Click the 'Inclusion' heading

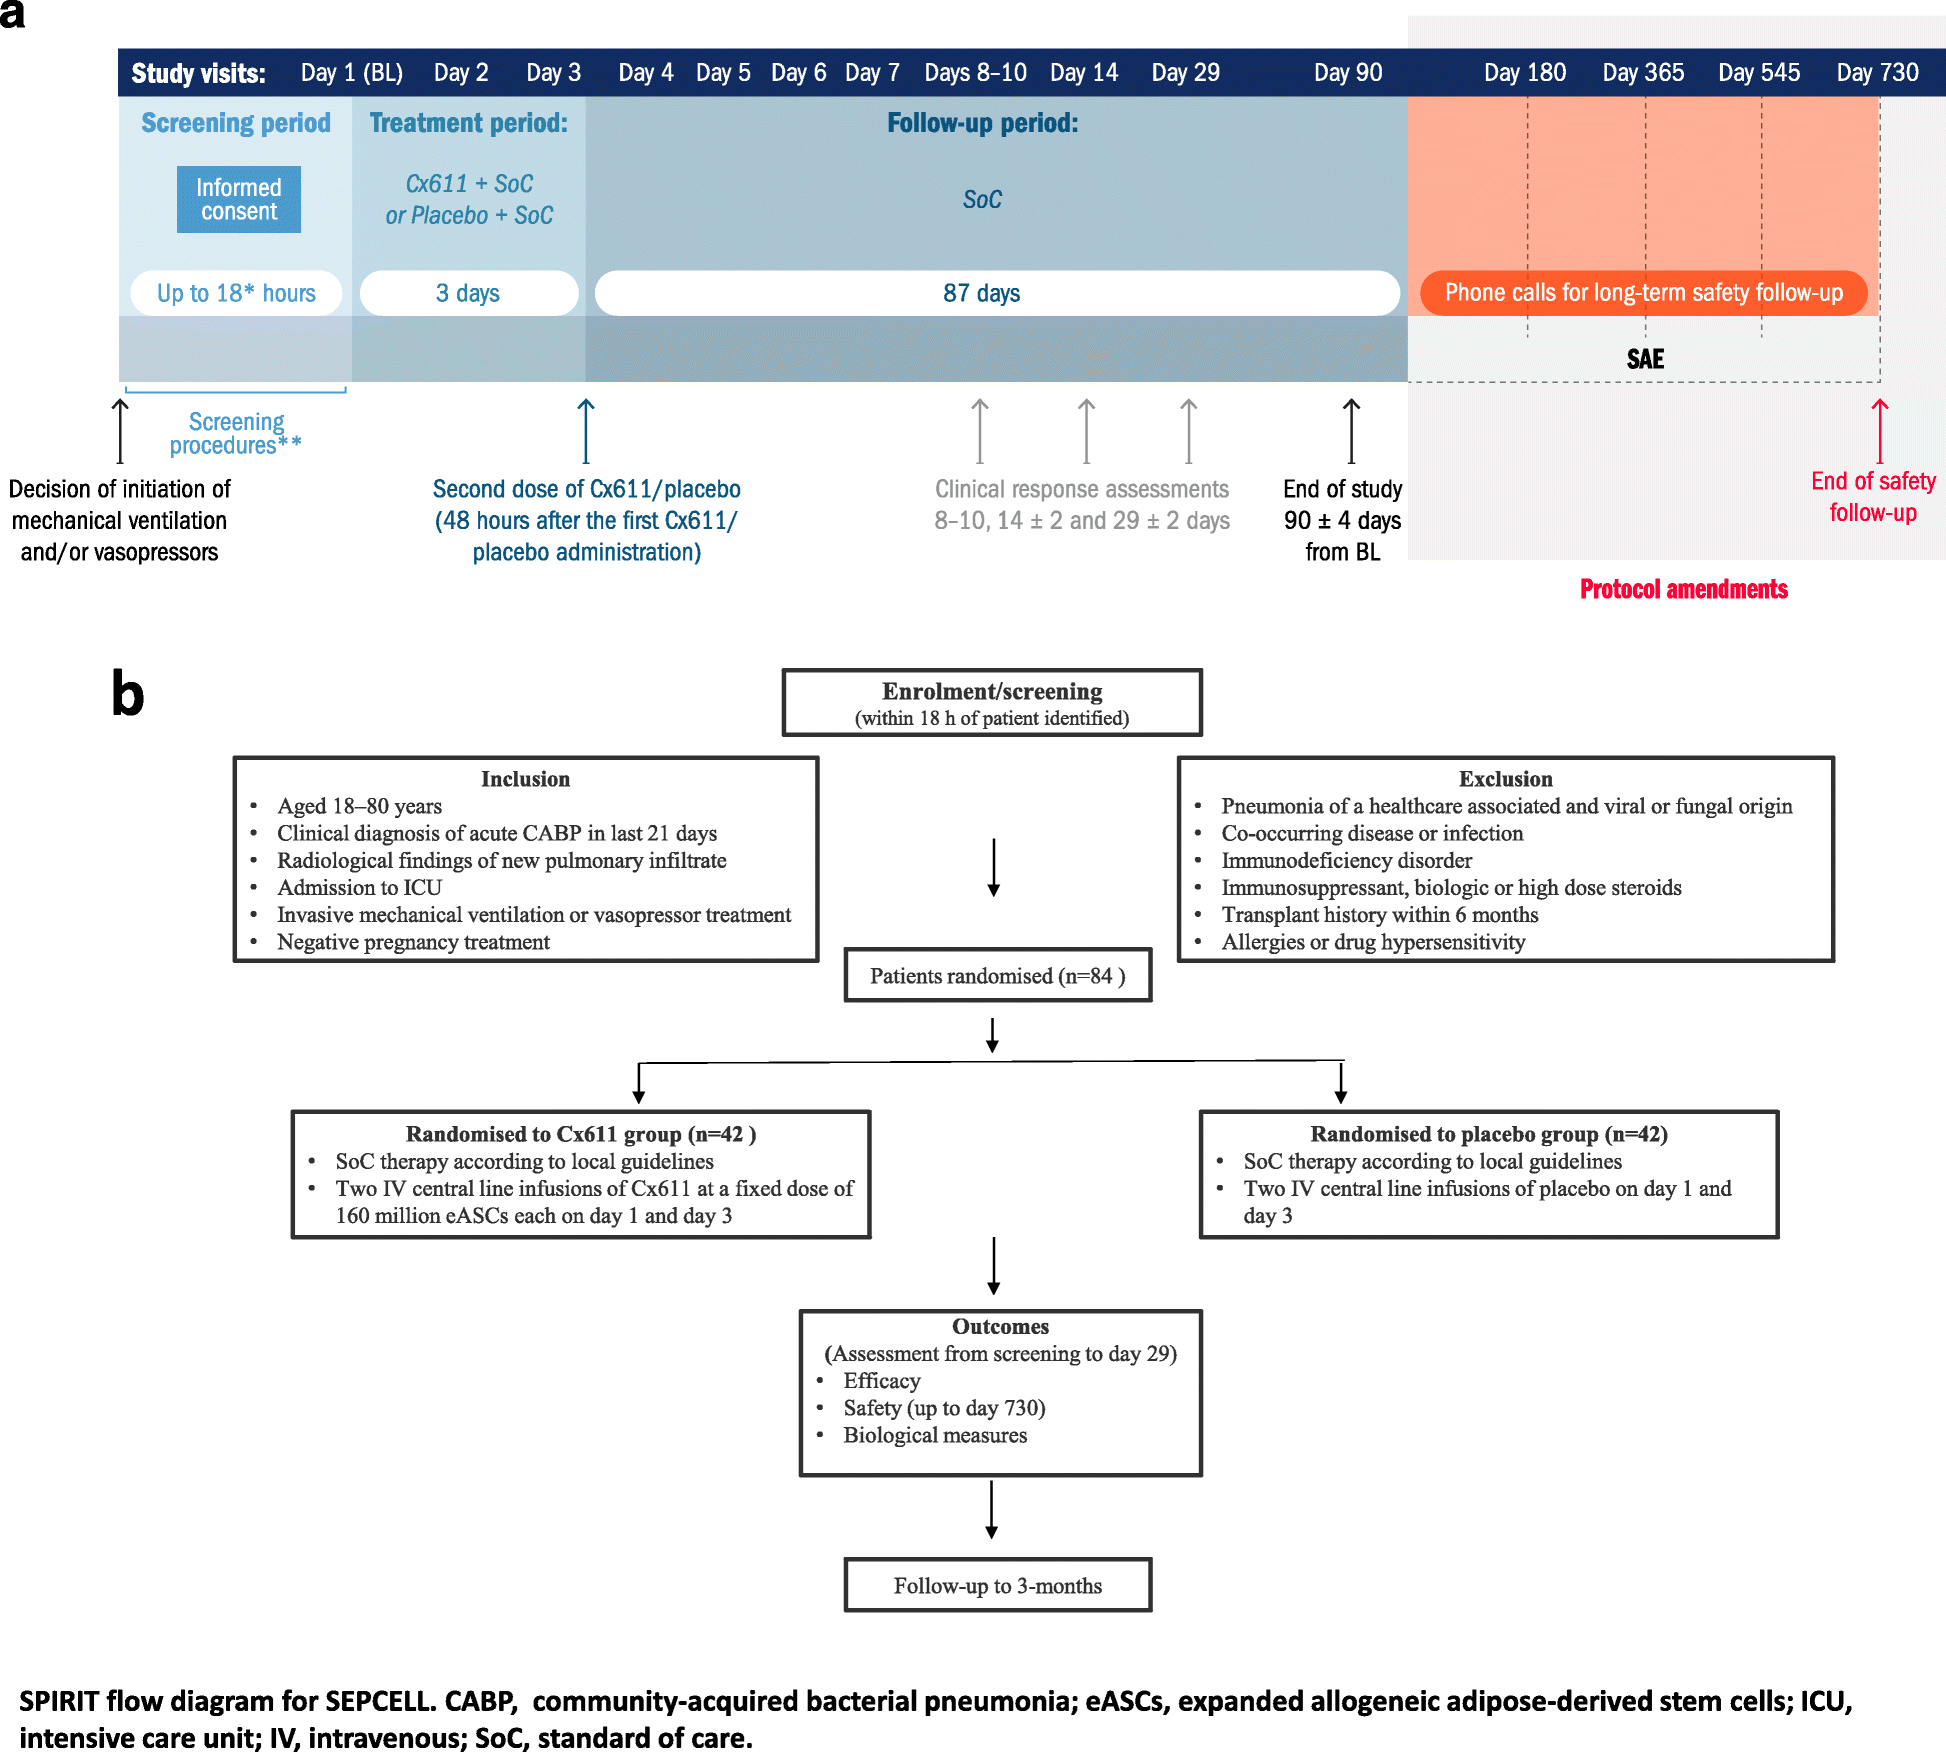pos(525,779)
